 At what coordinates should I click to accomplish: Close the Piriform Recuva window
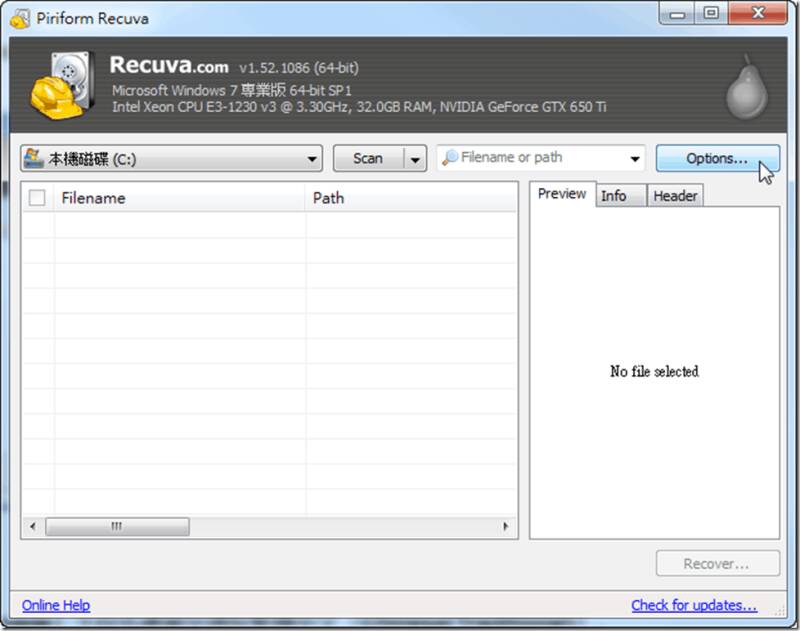tap(758, 13)
